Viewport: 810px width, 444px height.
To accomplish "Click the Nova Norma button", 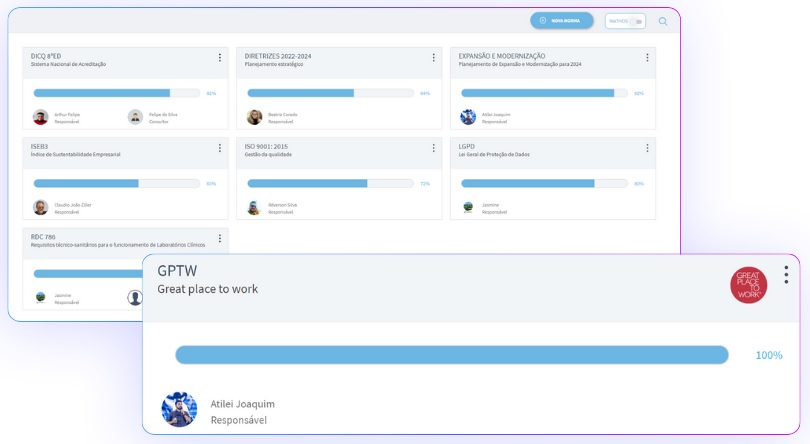I will 562,20.
